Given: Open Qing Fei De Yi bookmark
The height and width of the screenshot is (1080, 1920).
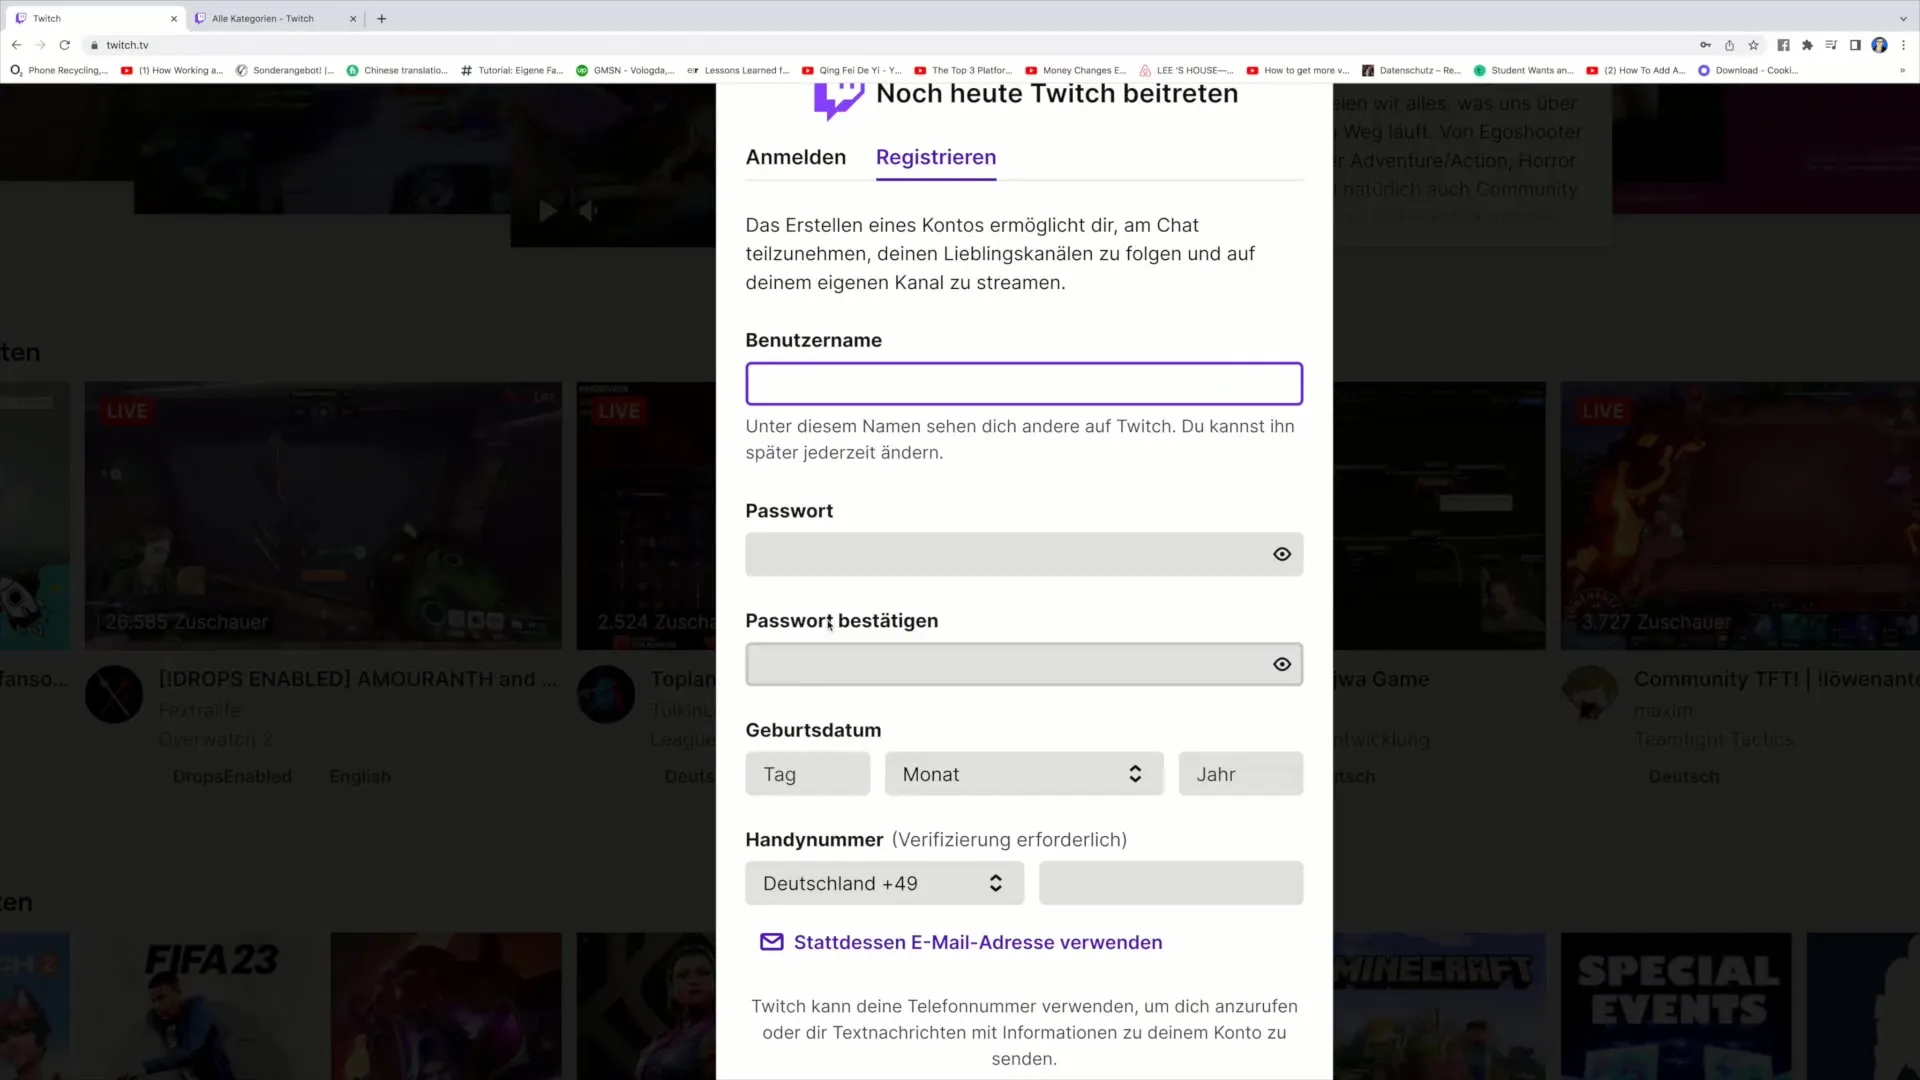Looking at the screenshot, I should click(852, 70).
